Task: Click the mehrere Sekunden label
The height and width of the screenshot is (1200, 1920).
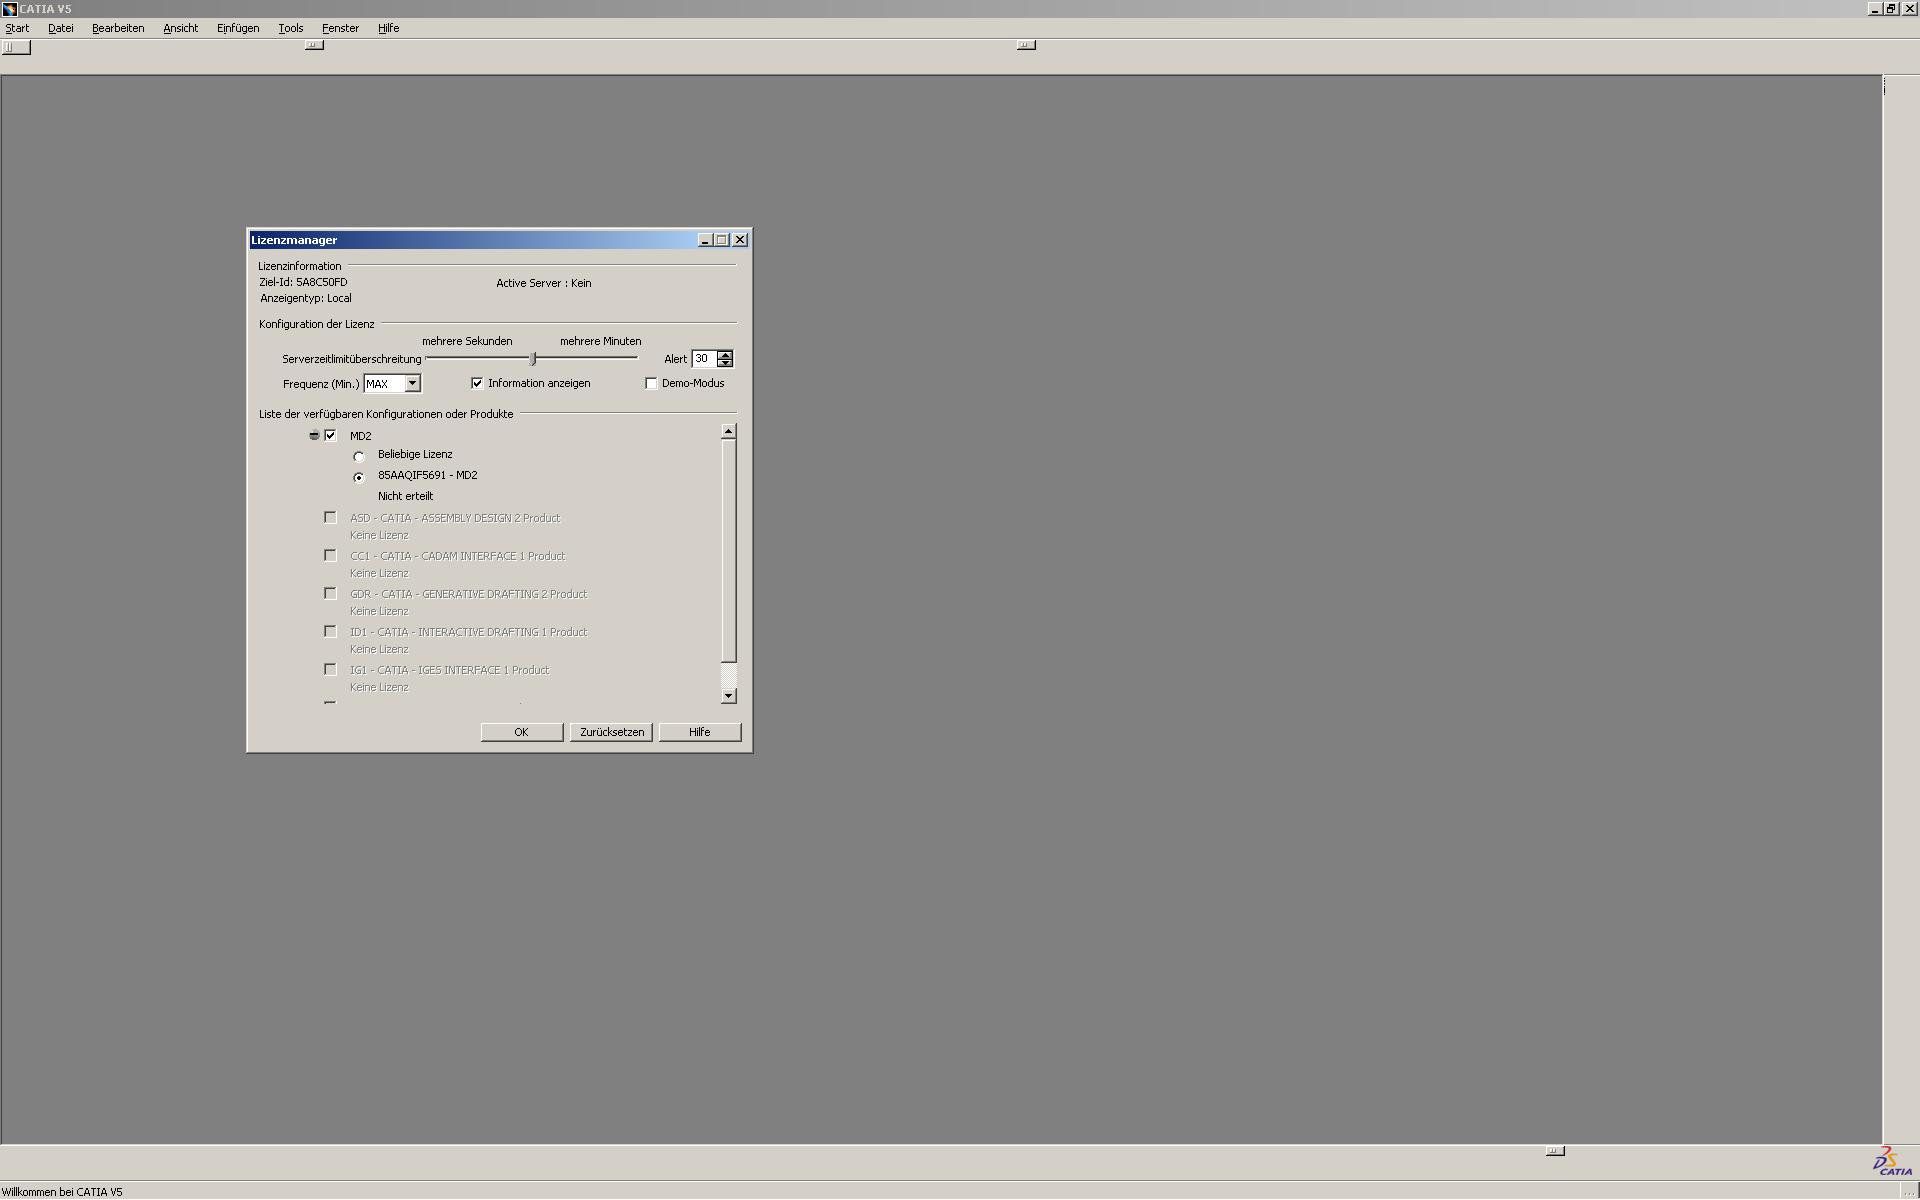Action: tap(467, 341)
